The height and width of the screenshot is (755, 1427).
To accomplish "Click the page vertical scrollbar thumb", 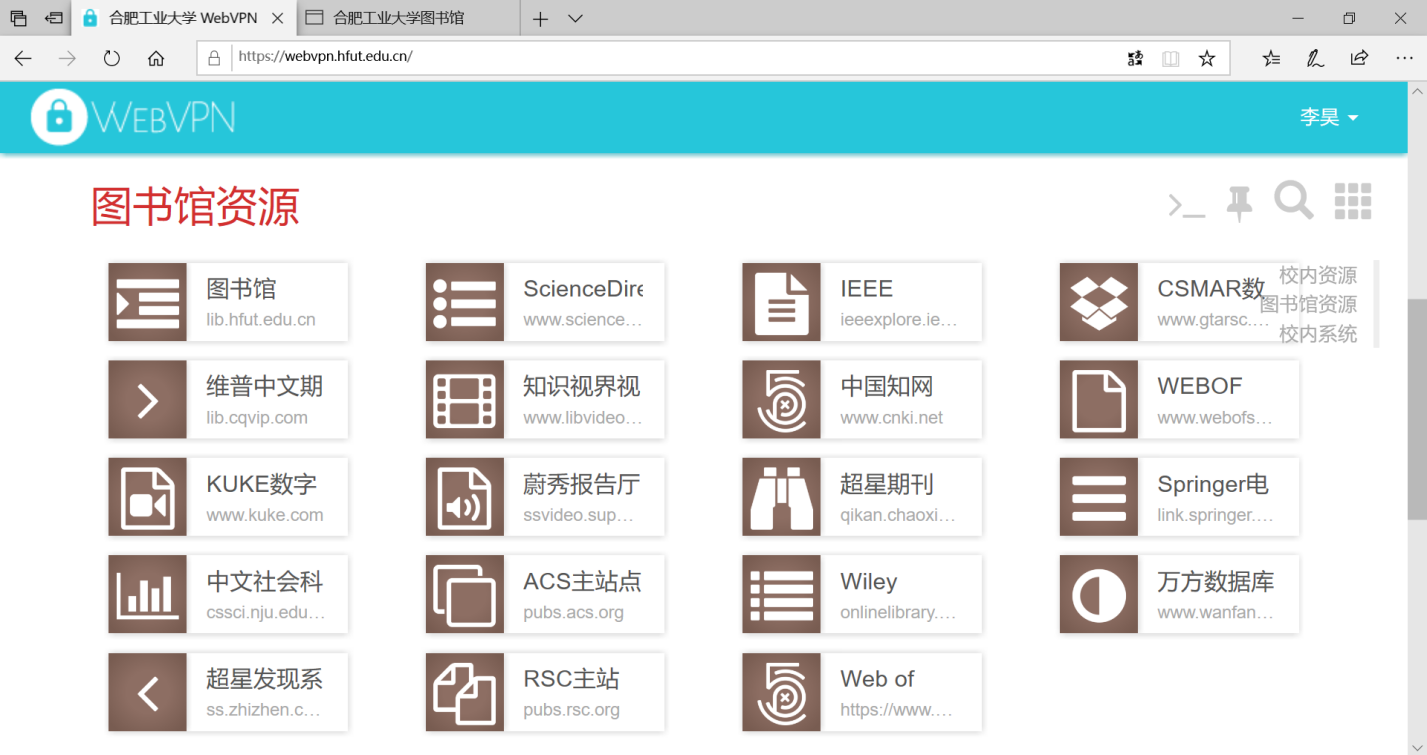I will (x=1417, y=408).
